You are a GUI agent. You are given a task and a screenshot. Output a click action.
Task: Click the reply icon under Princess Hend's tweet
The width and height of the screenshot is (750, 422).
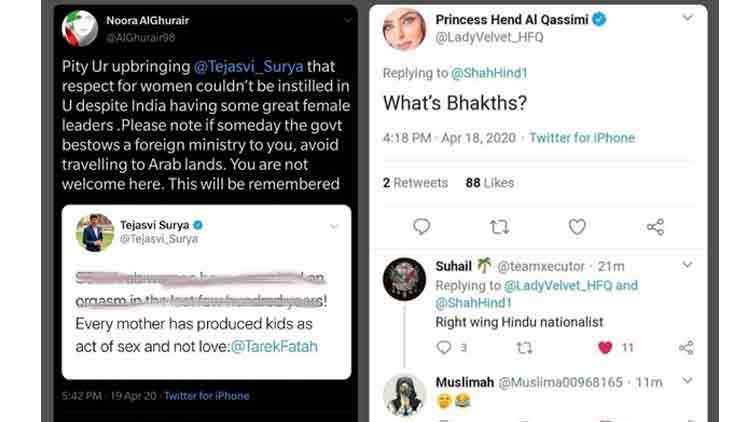[x=421, y=227]
